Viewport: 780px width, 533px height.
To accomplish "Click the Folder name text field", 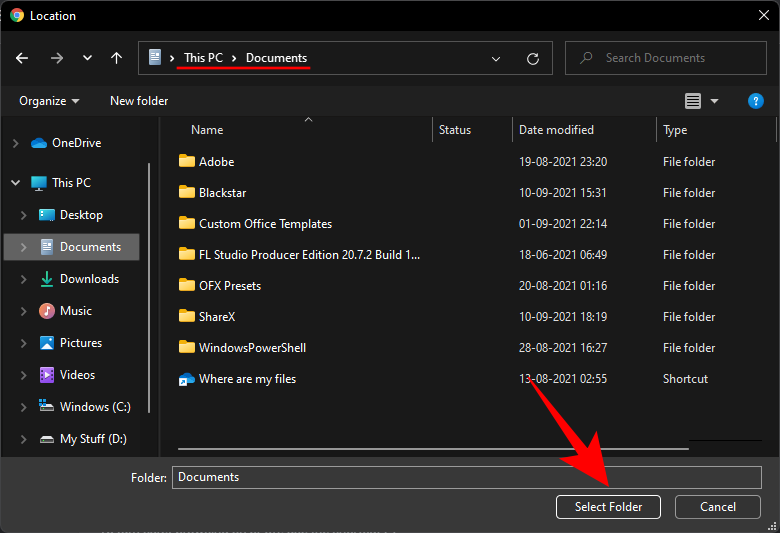I will click(x=466, y=477).
